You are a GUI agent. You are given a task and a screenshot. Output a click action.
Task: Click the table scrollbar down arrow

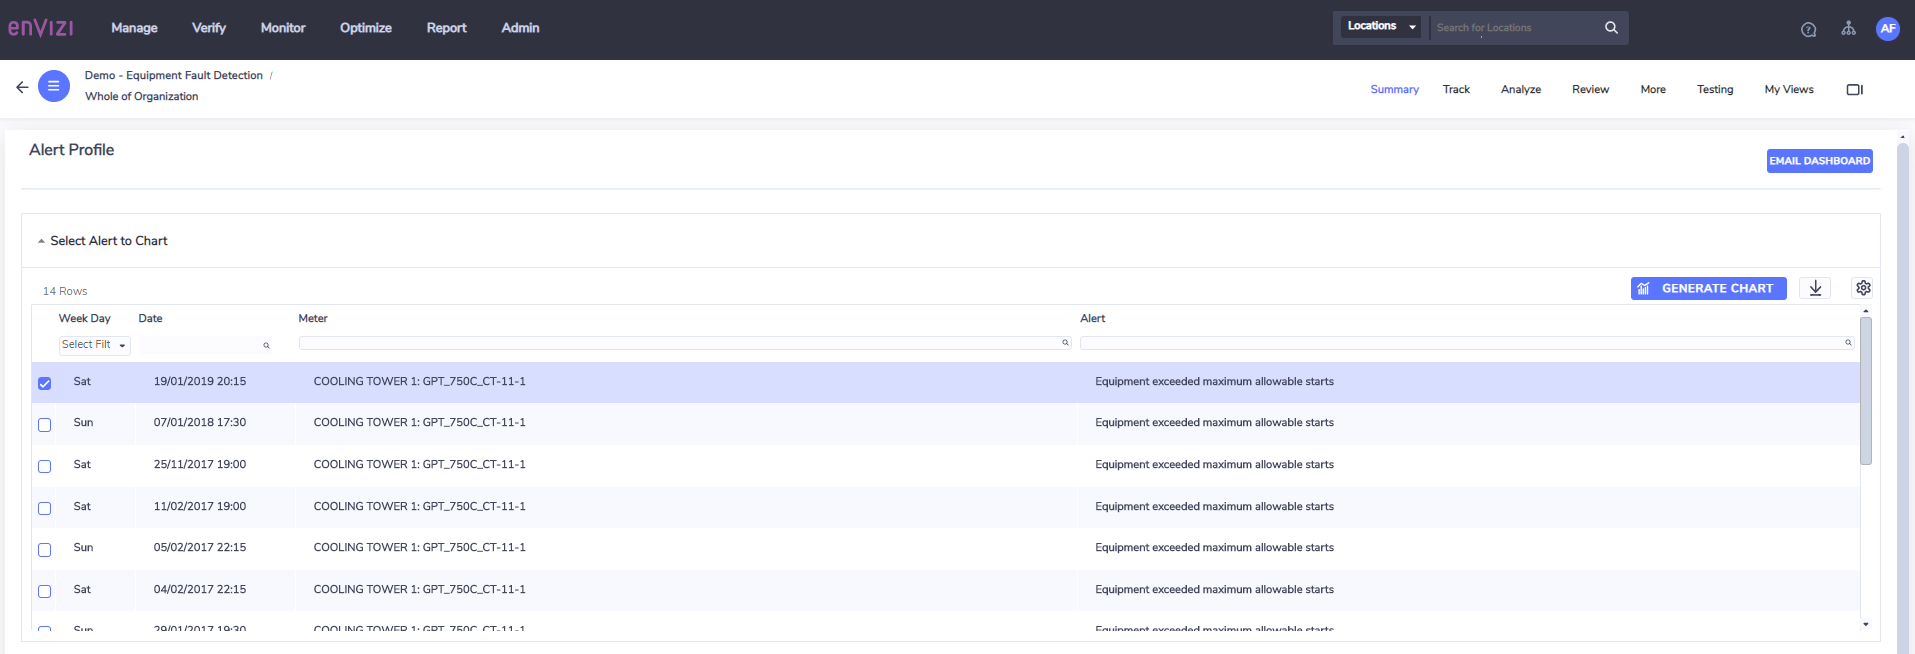coord(1866,624)
